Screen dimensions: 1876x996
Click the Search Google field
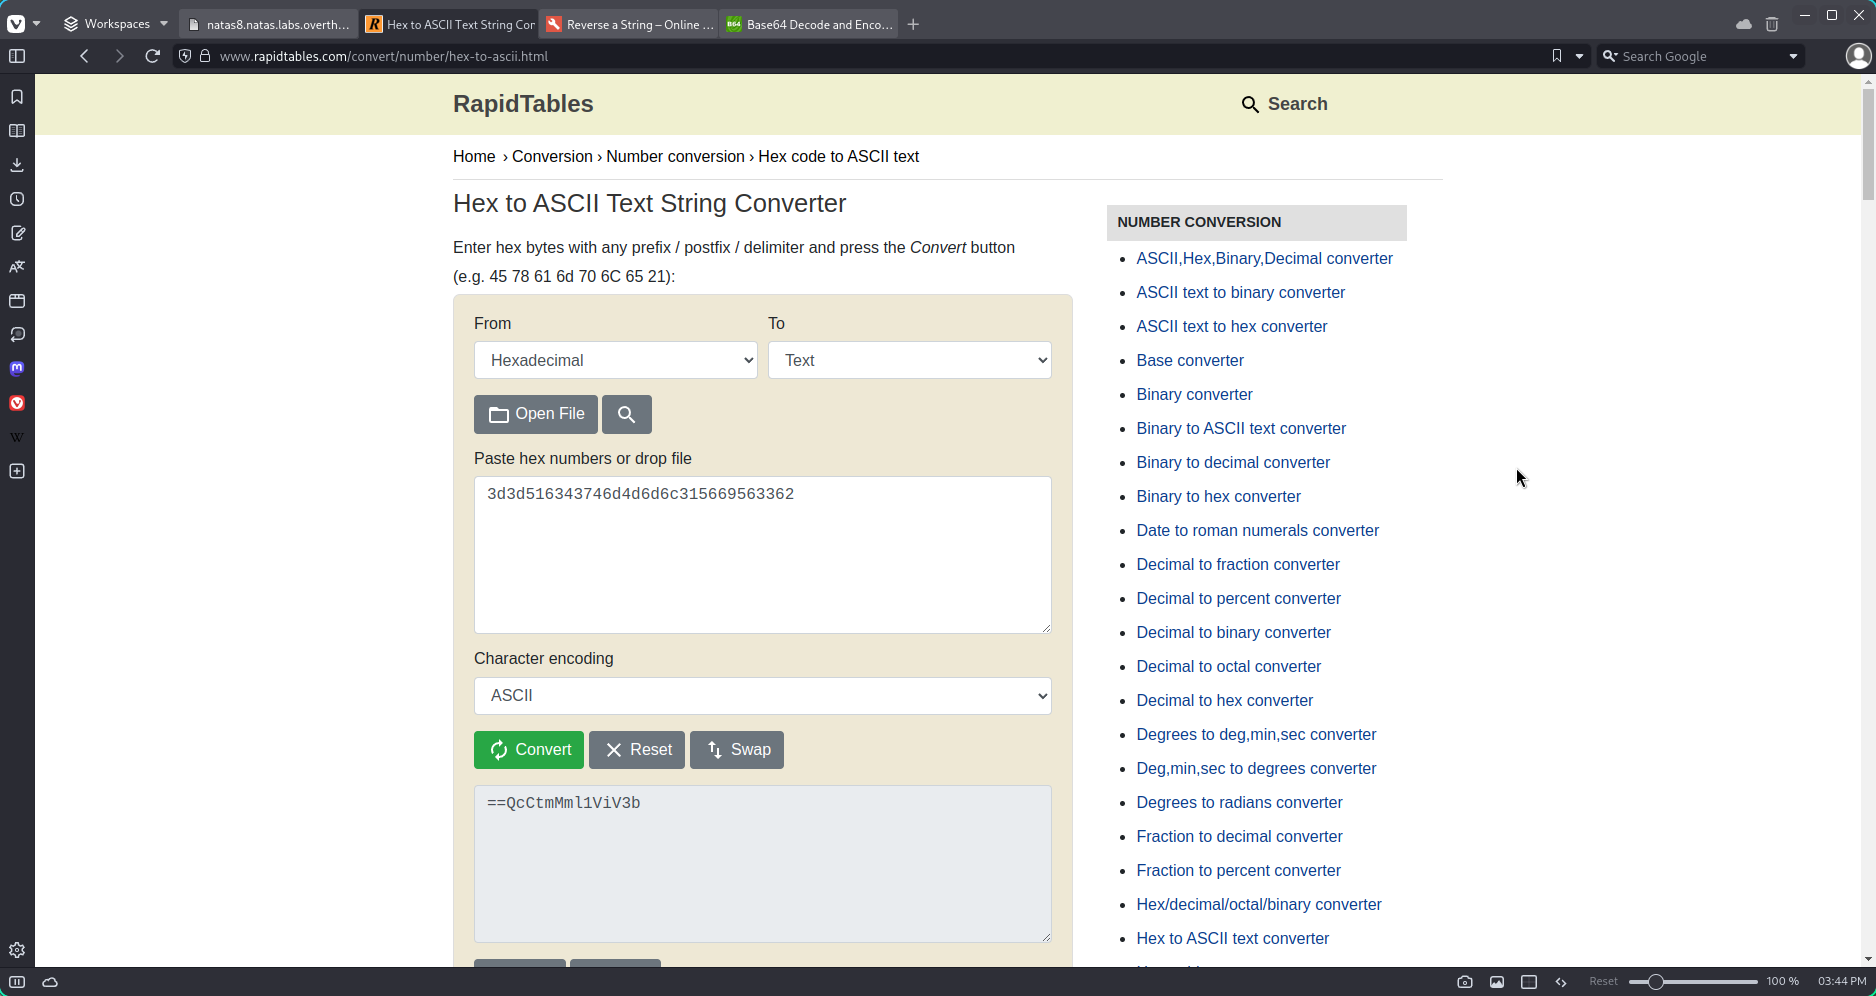click(1700, 56)
